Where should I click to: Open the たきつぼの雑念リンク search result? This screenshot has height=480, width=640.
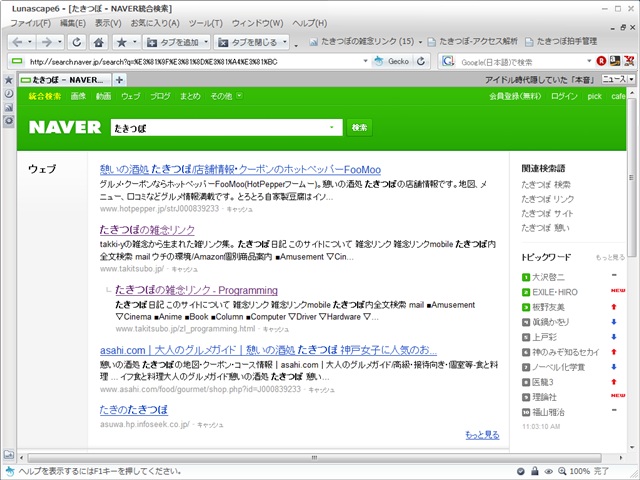(x=147, y=230)
